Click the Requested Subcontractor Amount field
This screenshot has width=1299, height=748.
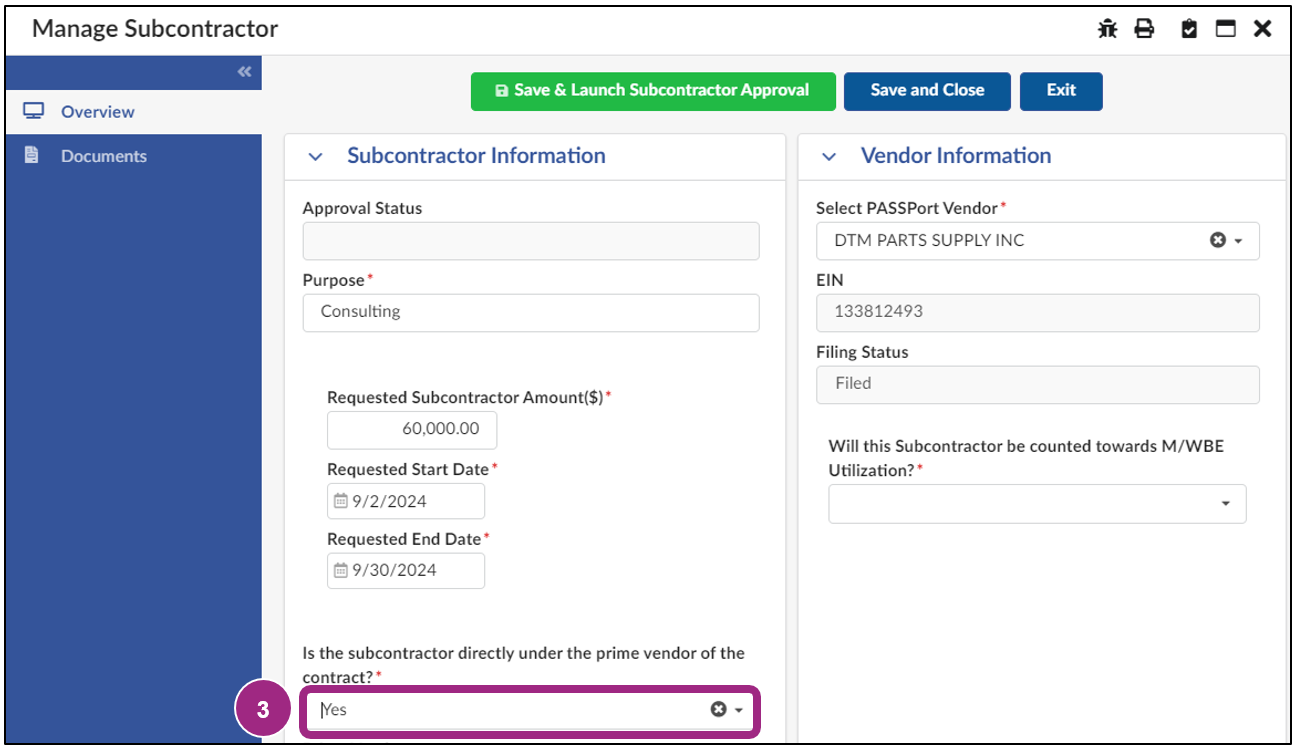(x=412, y=429)
